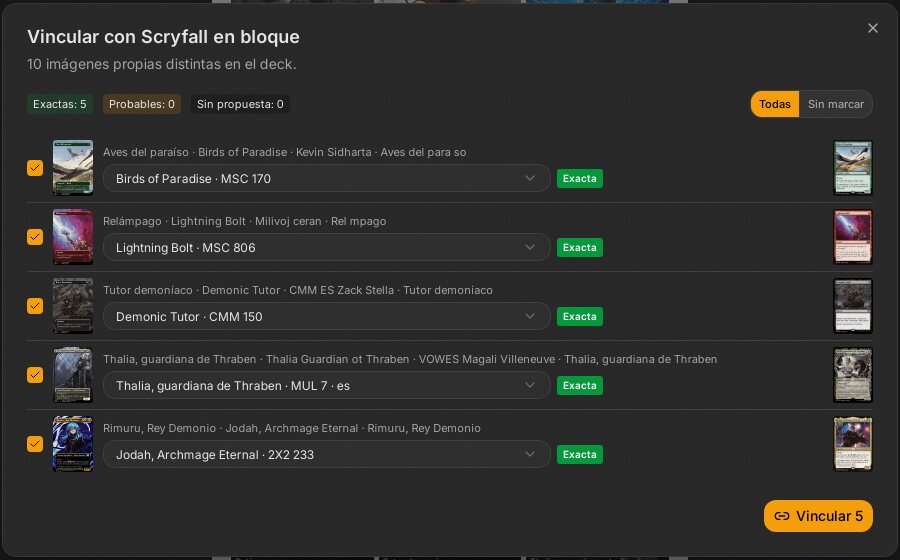This screenshot has height=560, width=900.
Task: Close the bulk link dialog
Action: click(872, 28)
